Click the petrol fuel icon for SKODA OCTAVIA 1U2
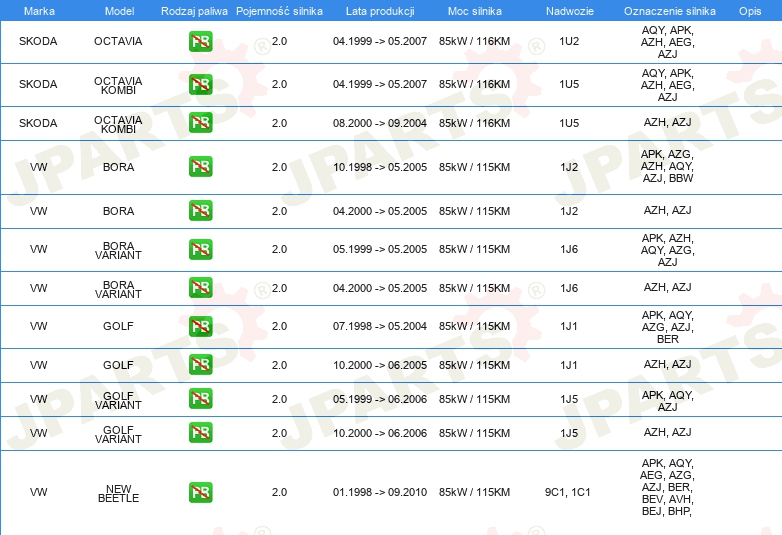 [x=200, y=41]
